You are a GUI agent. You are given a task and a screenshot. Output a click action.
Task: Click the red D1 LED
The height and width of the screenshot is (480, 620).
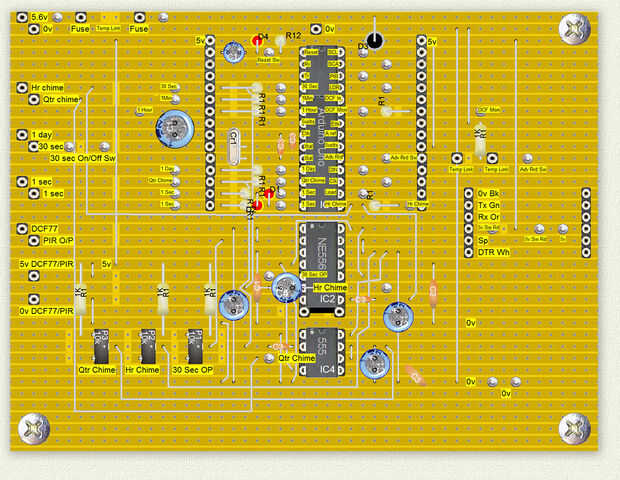269,194
